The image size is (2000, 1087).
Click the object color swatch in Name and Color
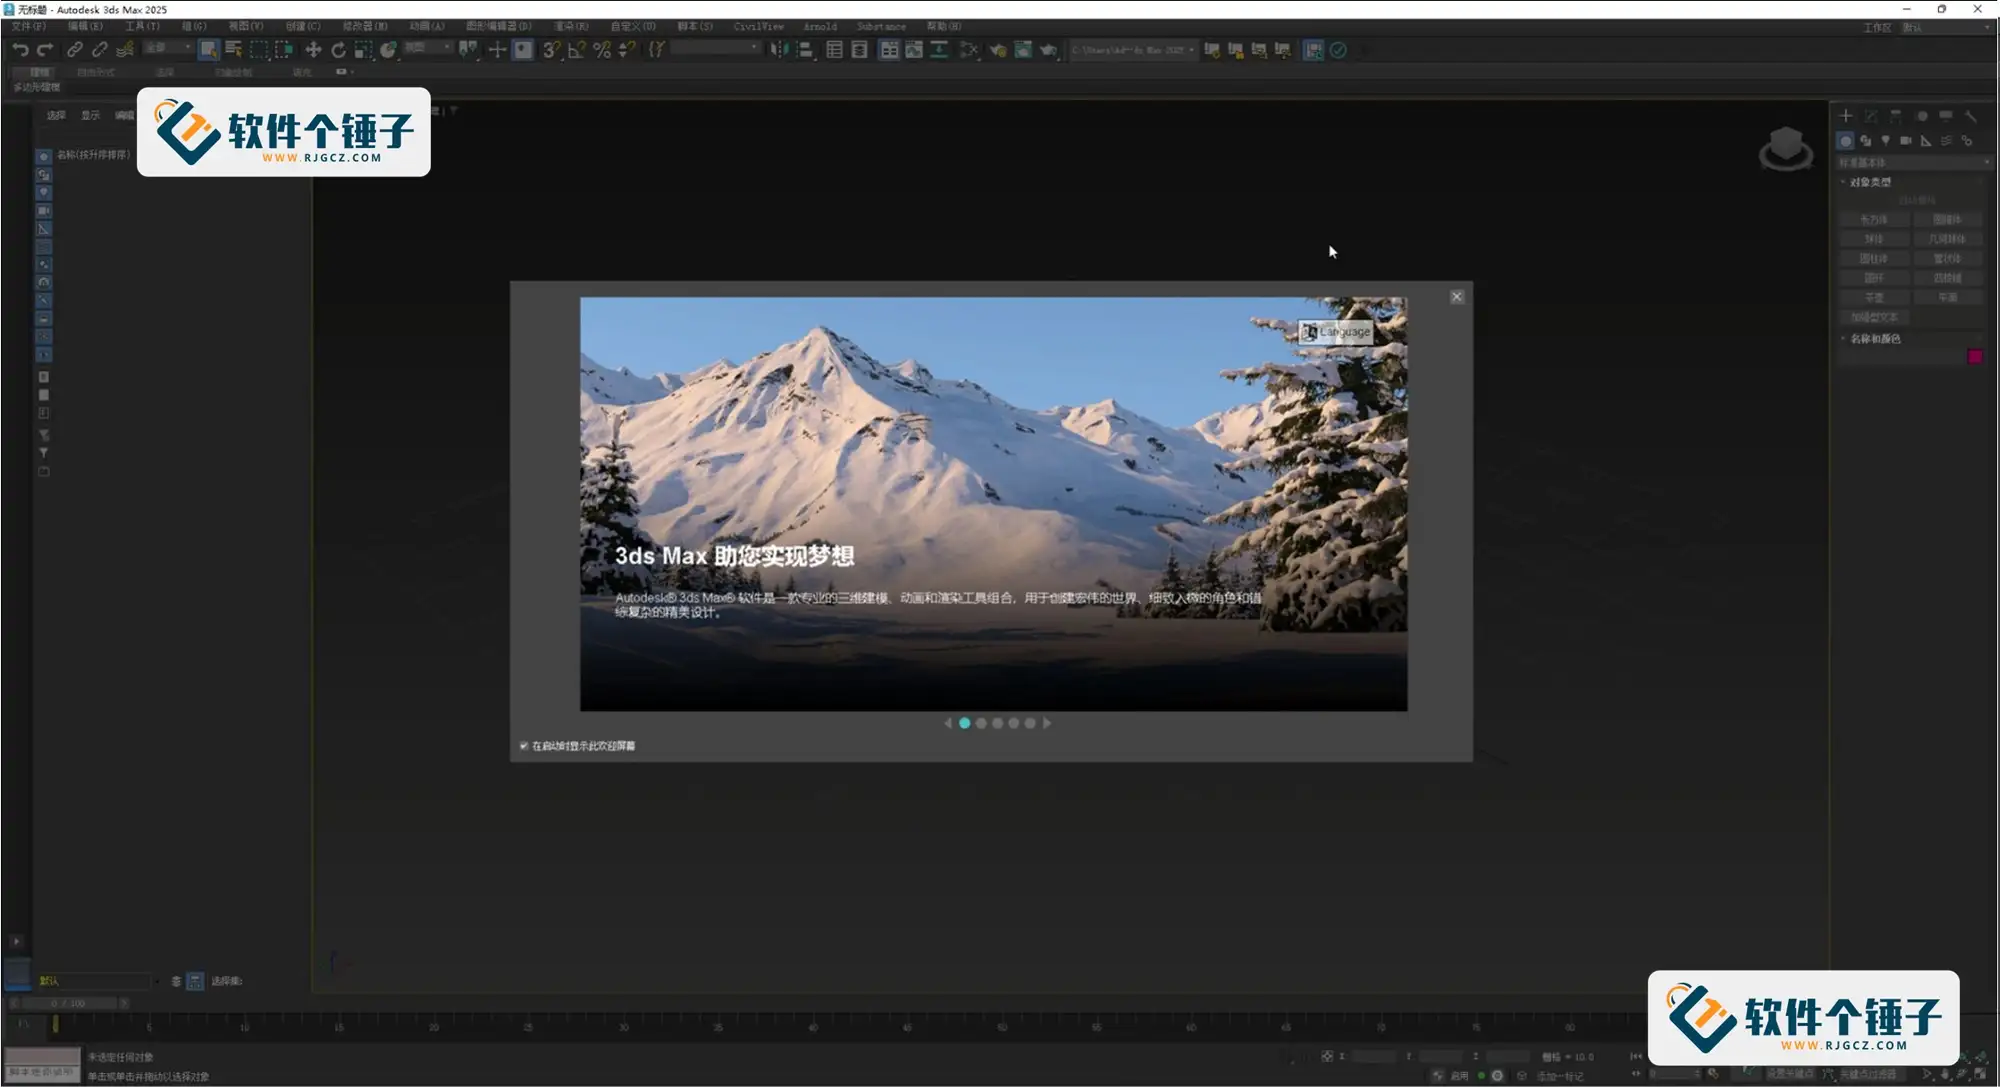(x=1975, y=357)
